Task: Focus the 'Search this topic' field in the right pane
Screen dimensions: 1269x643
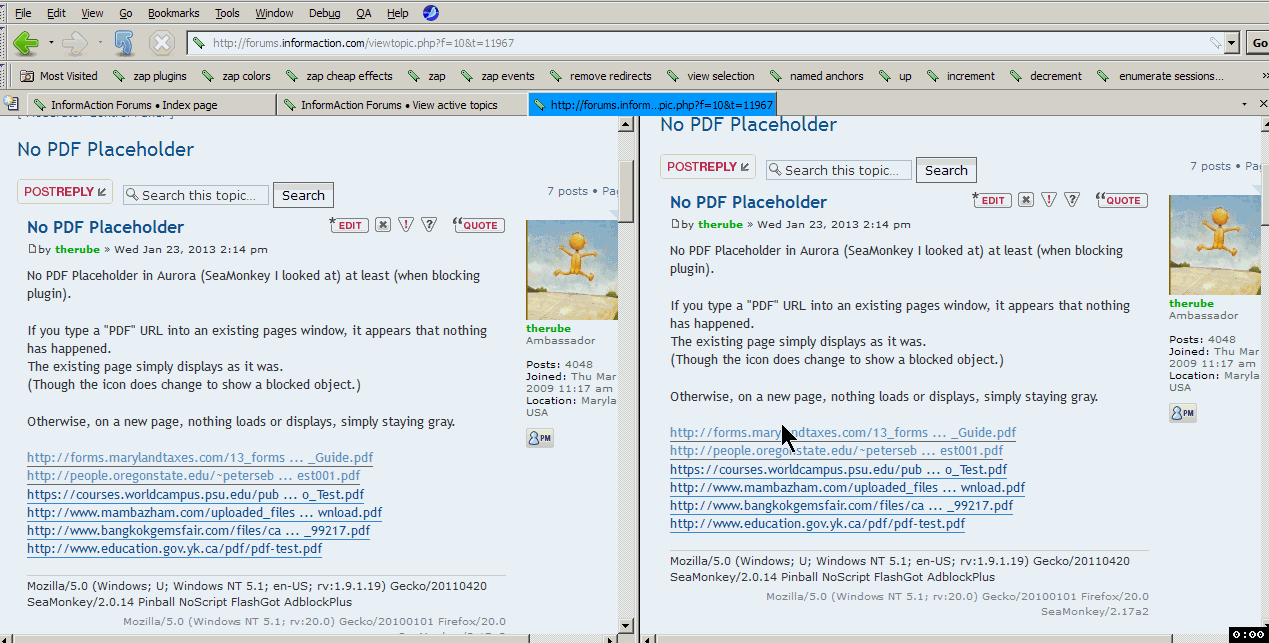Action: click(x=839, y=170)
